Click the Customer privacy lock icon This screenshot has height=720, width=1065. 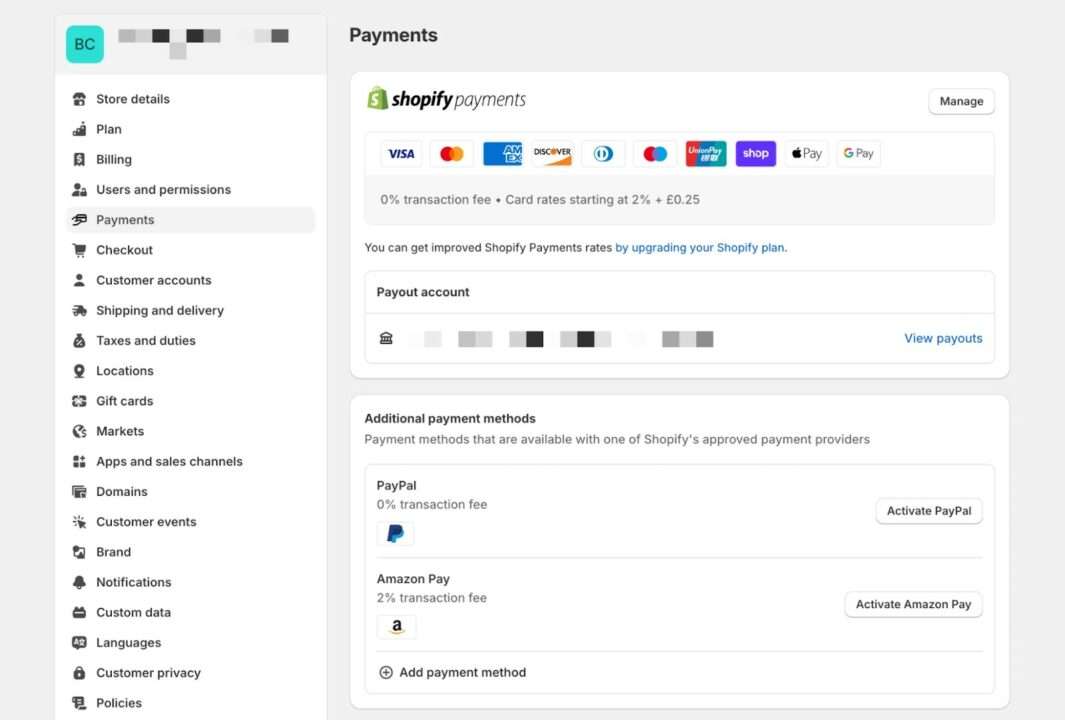point(79,672)
